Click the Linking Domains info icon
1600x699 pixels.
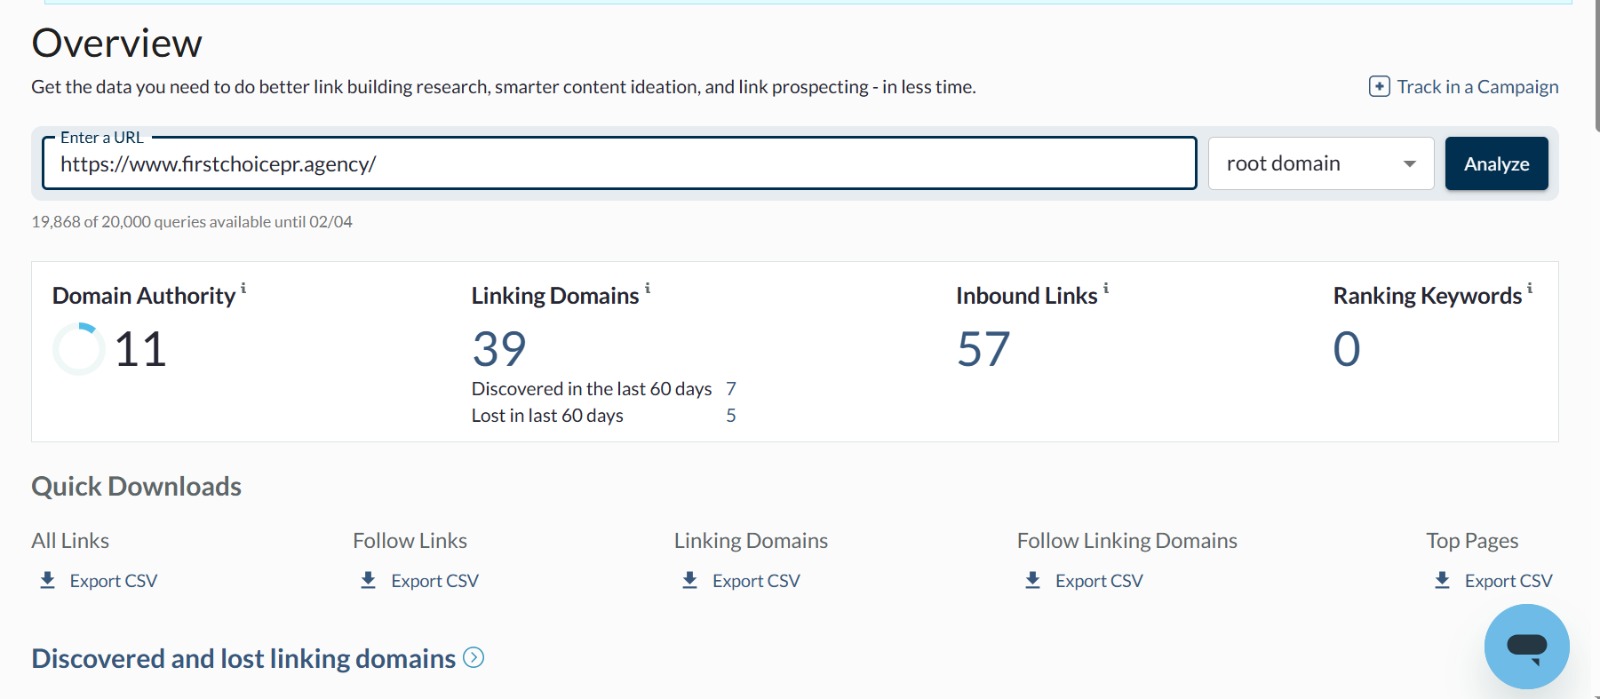(x=647, y=289)
